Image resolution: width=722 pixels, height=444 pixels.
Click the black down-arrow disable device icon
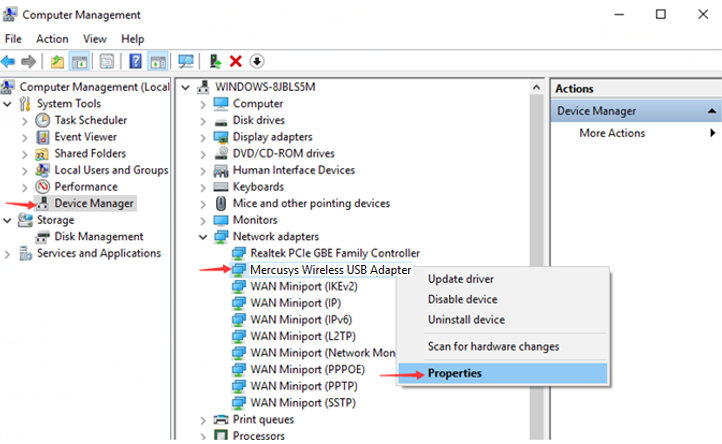[x=257, y=62]
